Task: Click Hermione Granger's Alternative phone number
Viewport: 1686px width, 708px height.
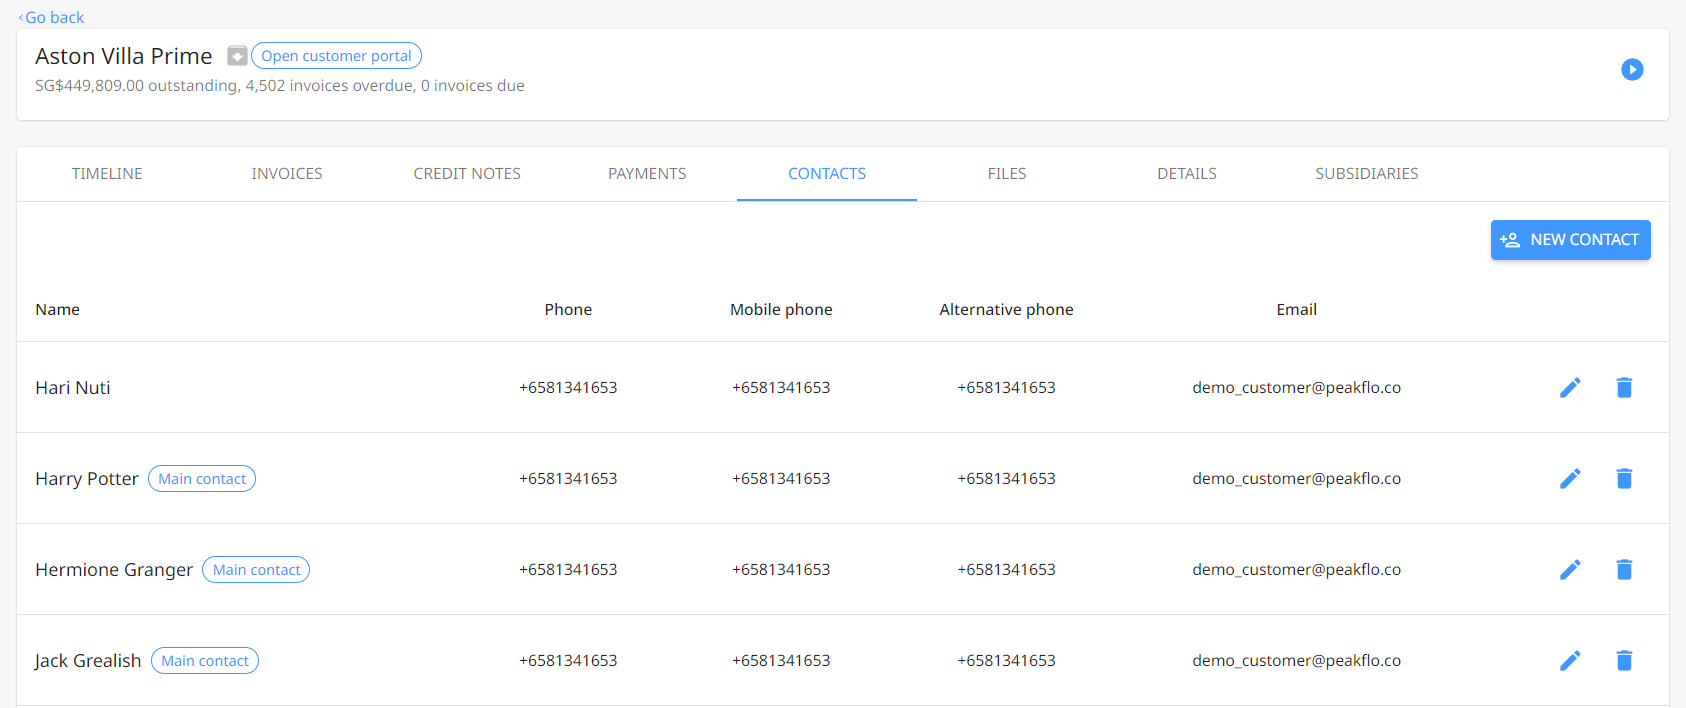Action: pos(1006,570)
